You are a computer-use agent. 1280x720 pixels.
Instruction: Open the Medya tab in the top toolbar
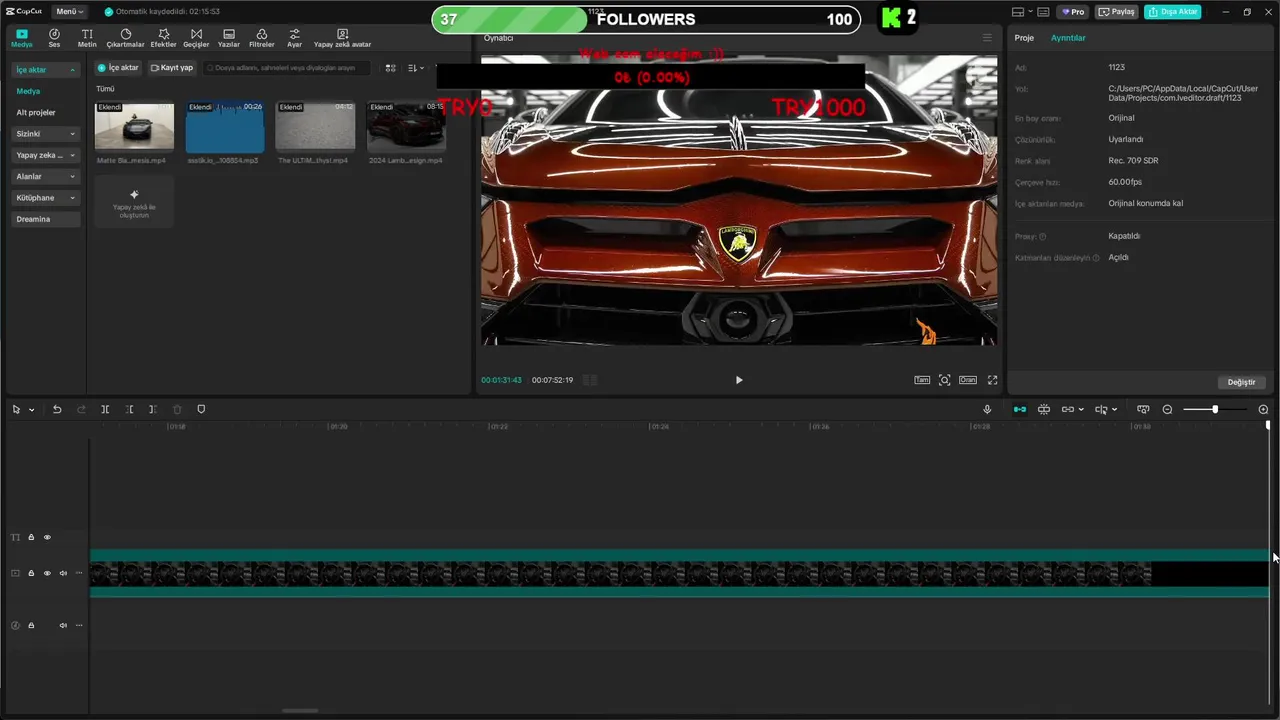(x=22, y=38)
